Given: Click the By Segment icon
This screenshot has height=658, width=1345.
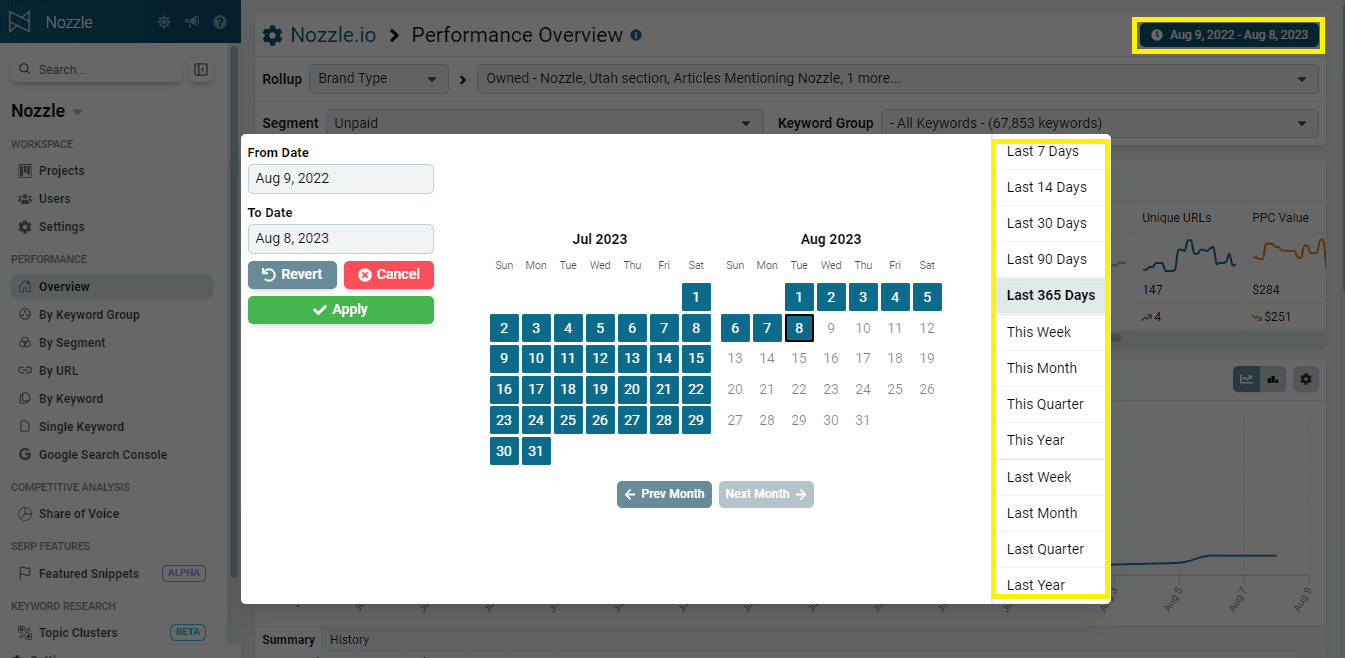Looking at the screenshot, I should (x=25, y=343).
